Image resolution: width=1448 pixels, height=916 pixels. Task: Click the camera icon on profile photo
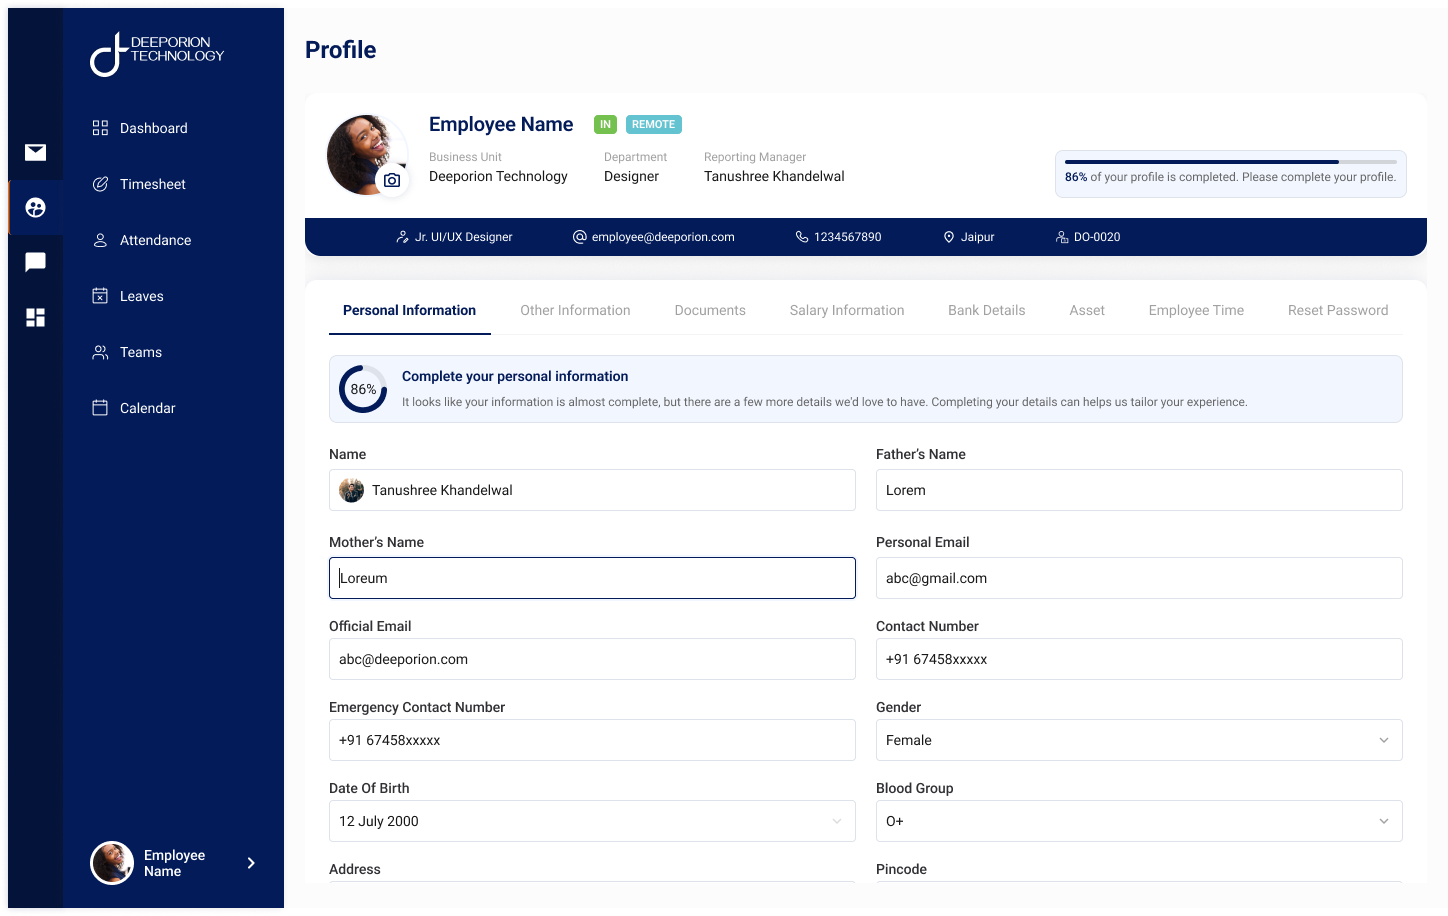click(x=392, y=180)
